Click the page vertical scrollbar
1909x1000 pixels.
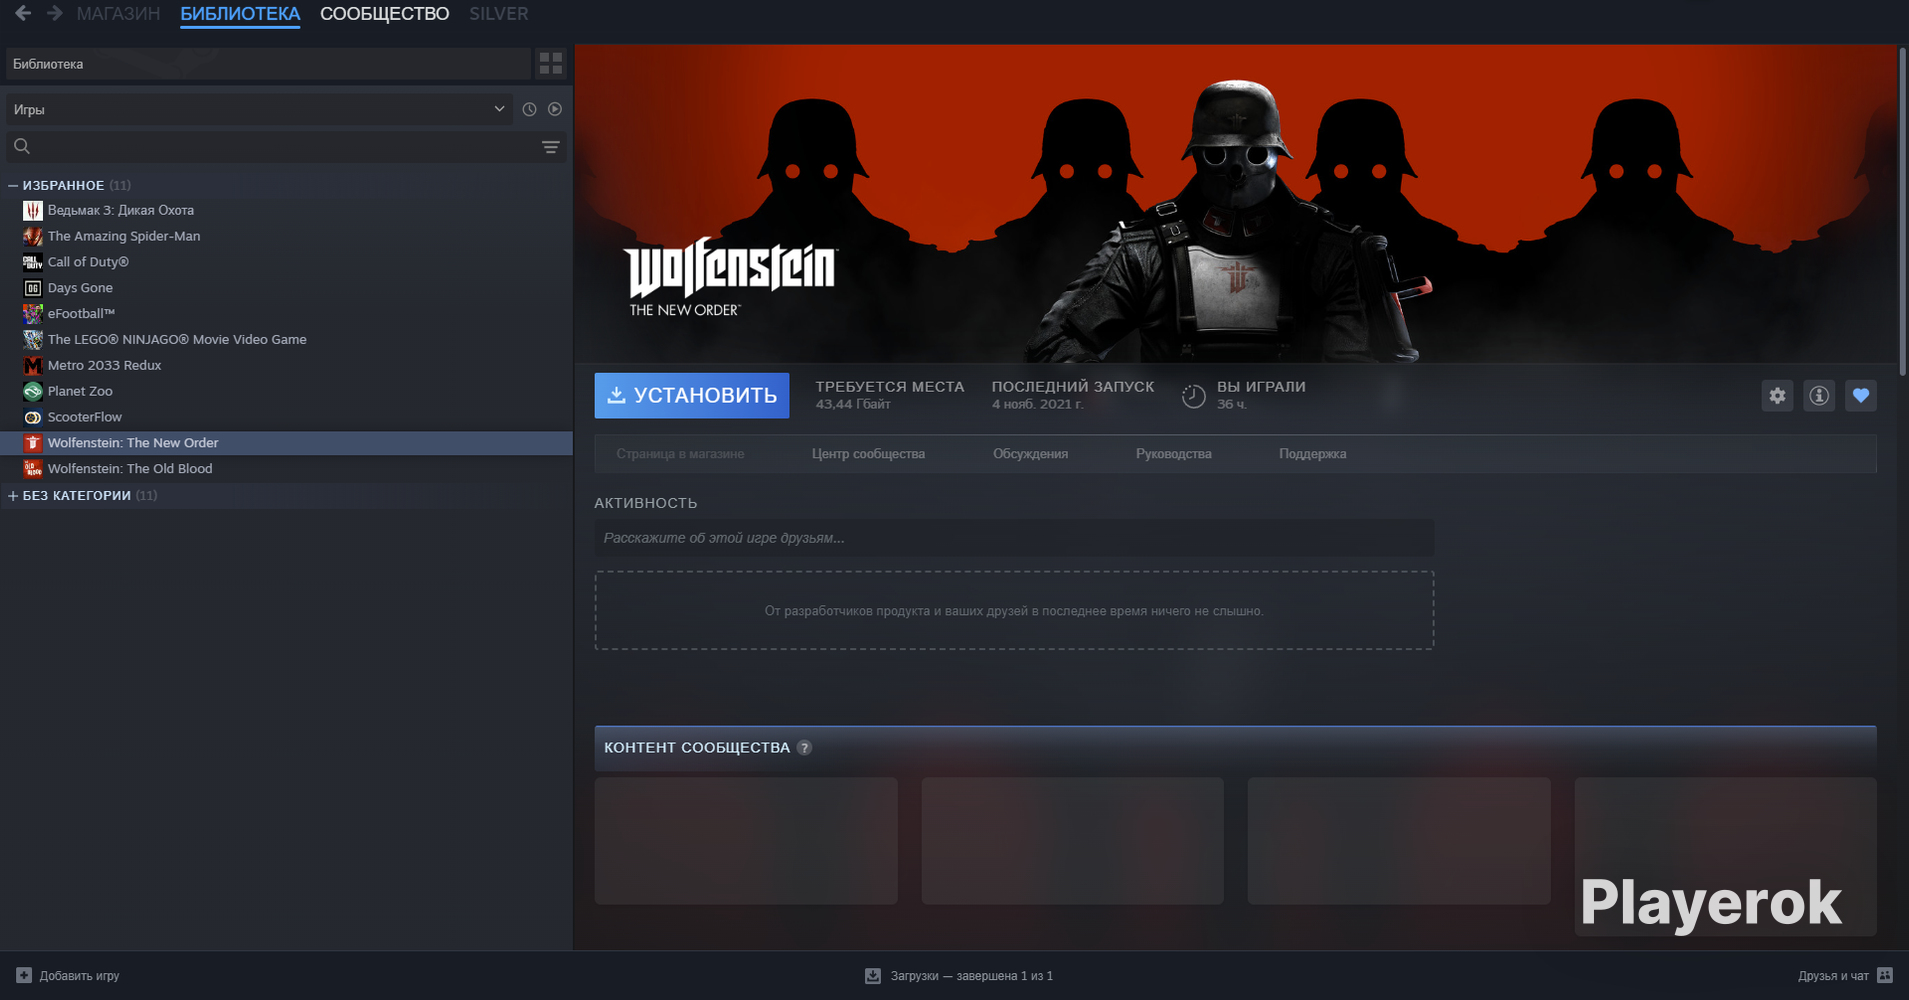(x=1903, y=210)
